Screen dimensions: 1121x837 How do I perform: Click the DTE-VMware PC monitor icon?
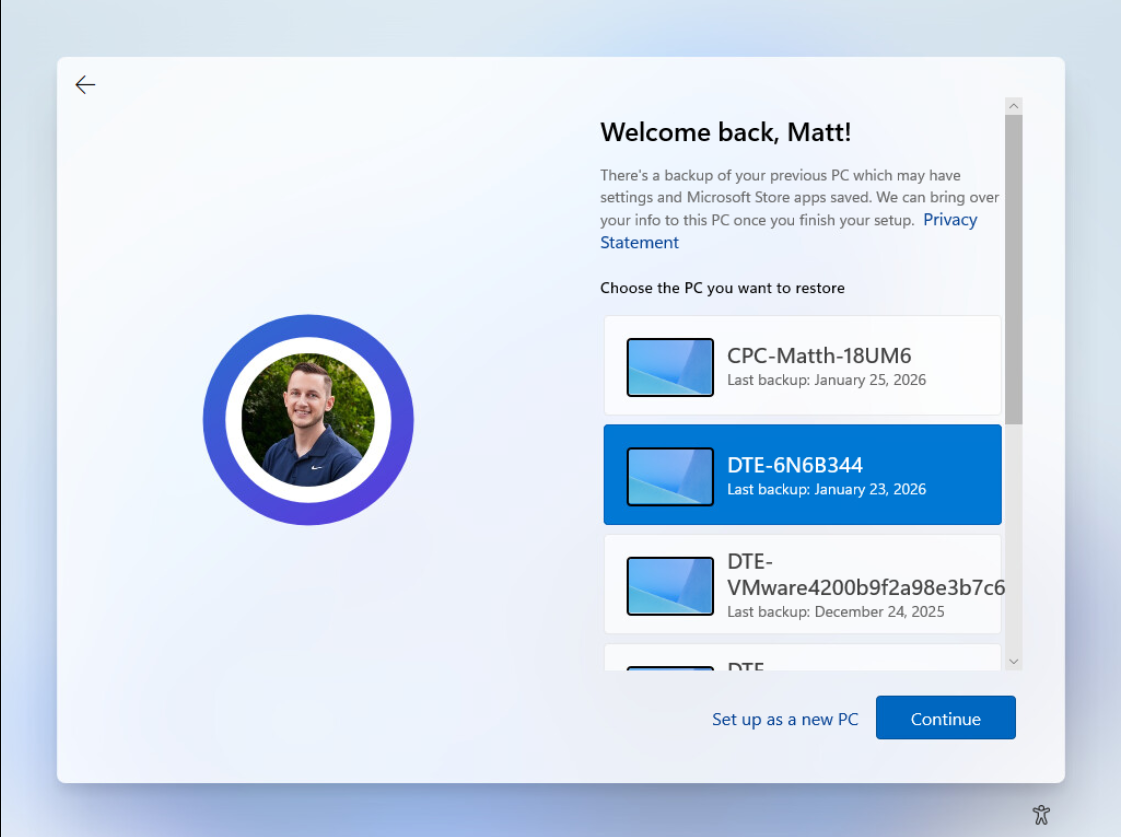pyautogui.click(x=670, y=585)
